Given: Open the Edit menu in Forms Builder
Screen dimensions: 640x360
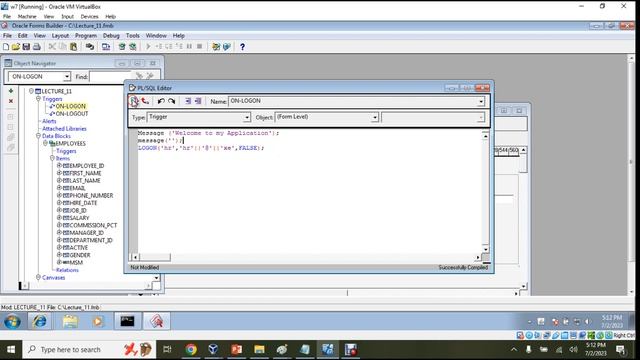Looking at the screenshot, I should coord(22,36).
